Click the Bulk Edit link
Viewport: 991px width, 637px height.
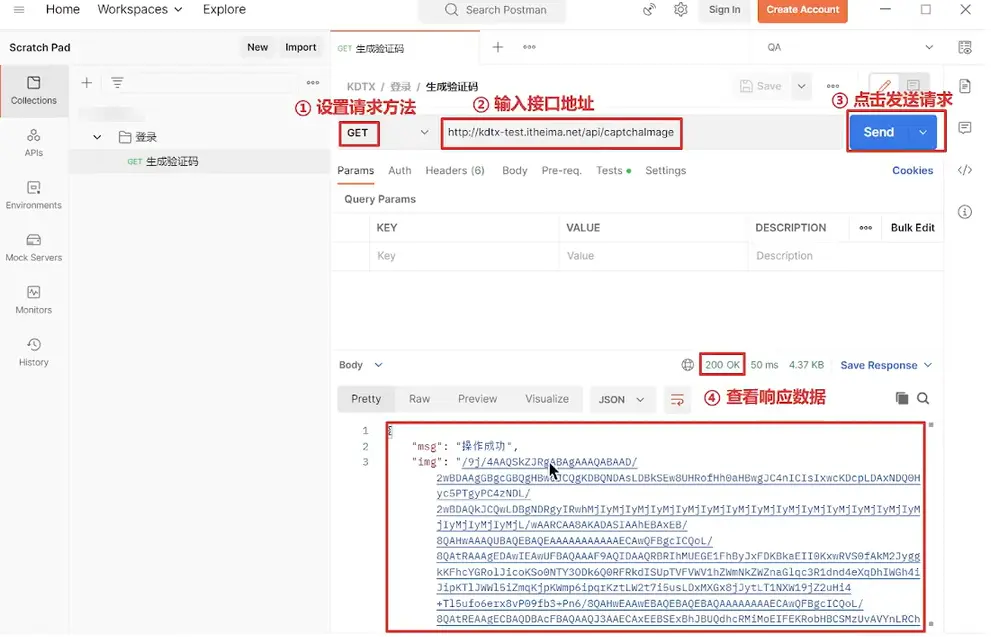[x=912, y=228]
